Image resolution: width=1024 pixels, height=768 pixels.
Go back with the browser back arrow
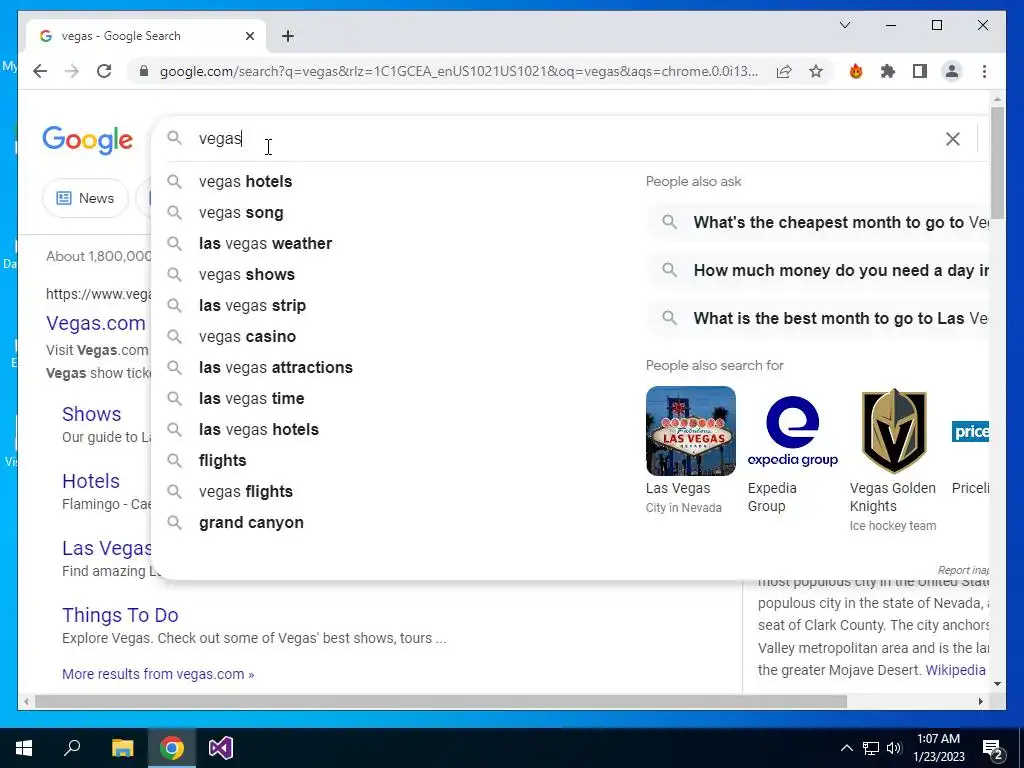pyautogui.click(x=40, y=71)
